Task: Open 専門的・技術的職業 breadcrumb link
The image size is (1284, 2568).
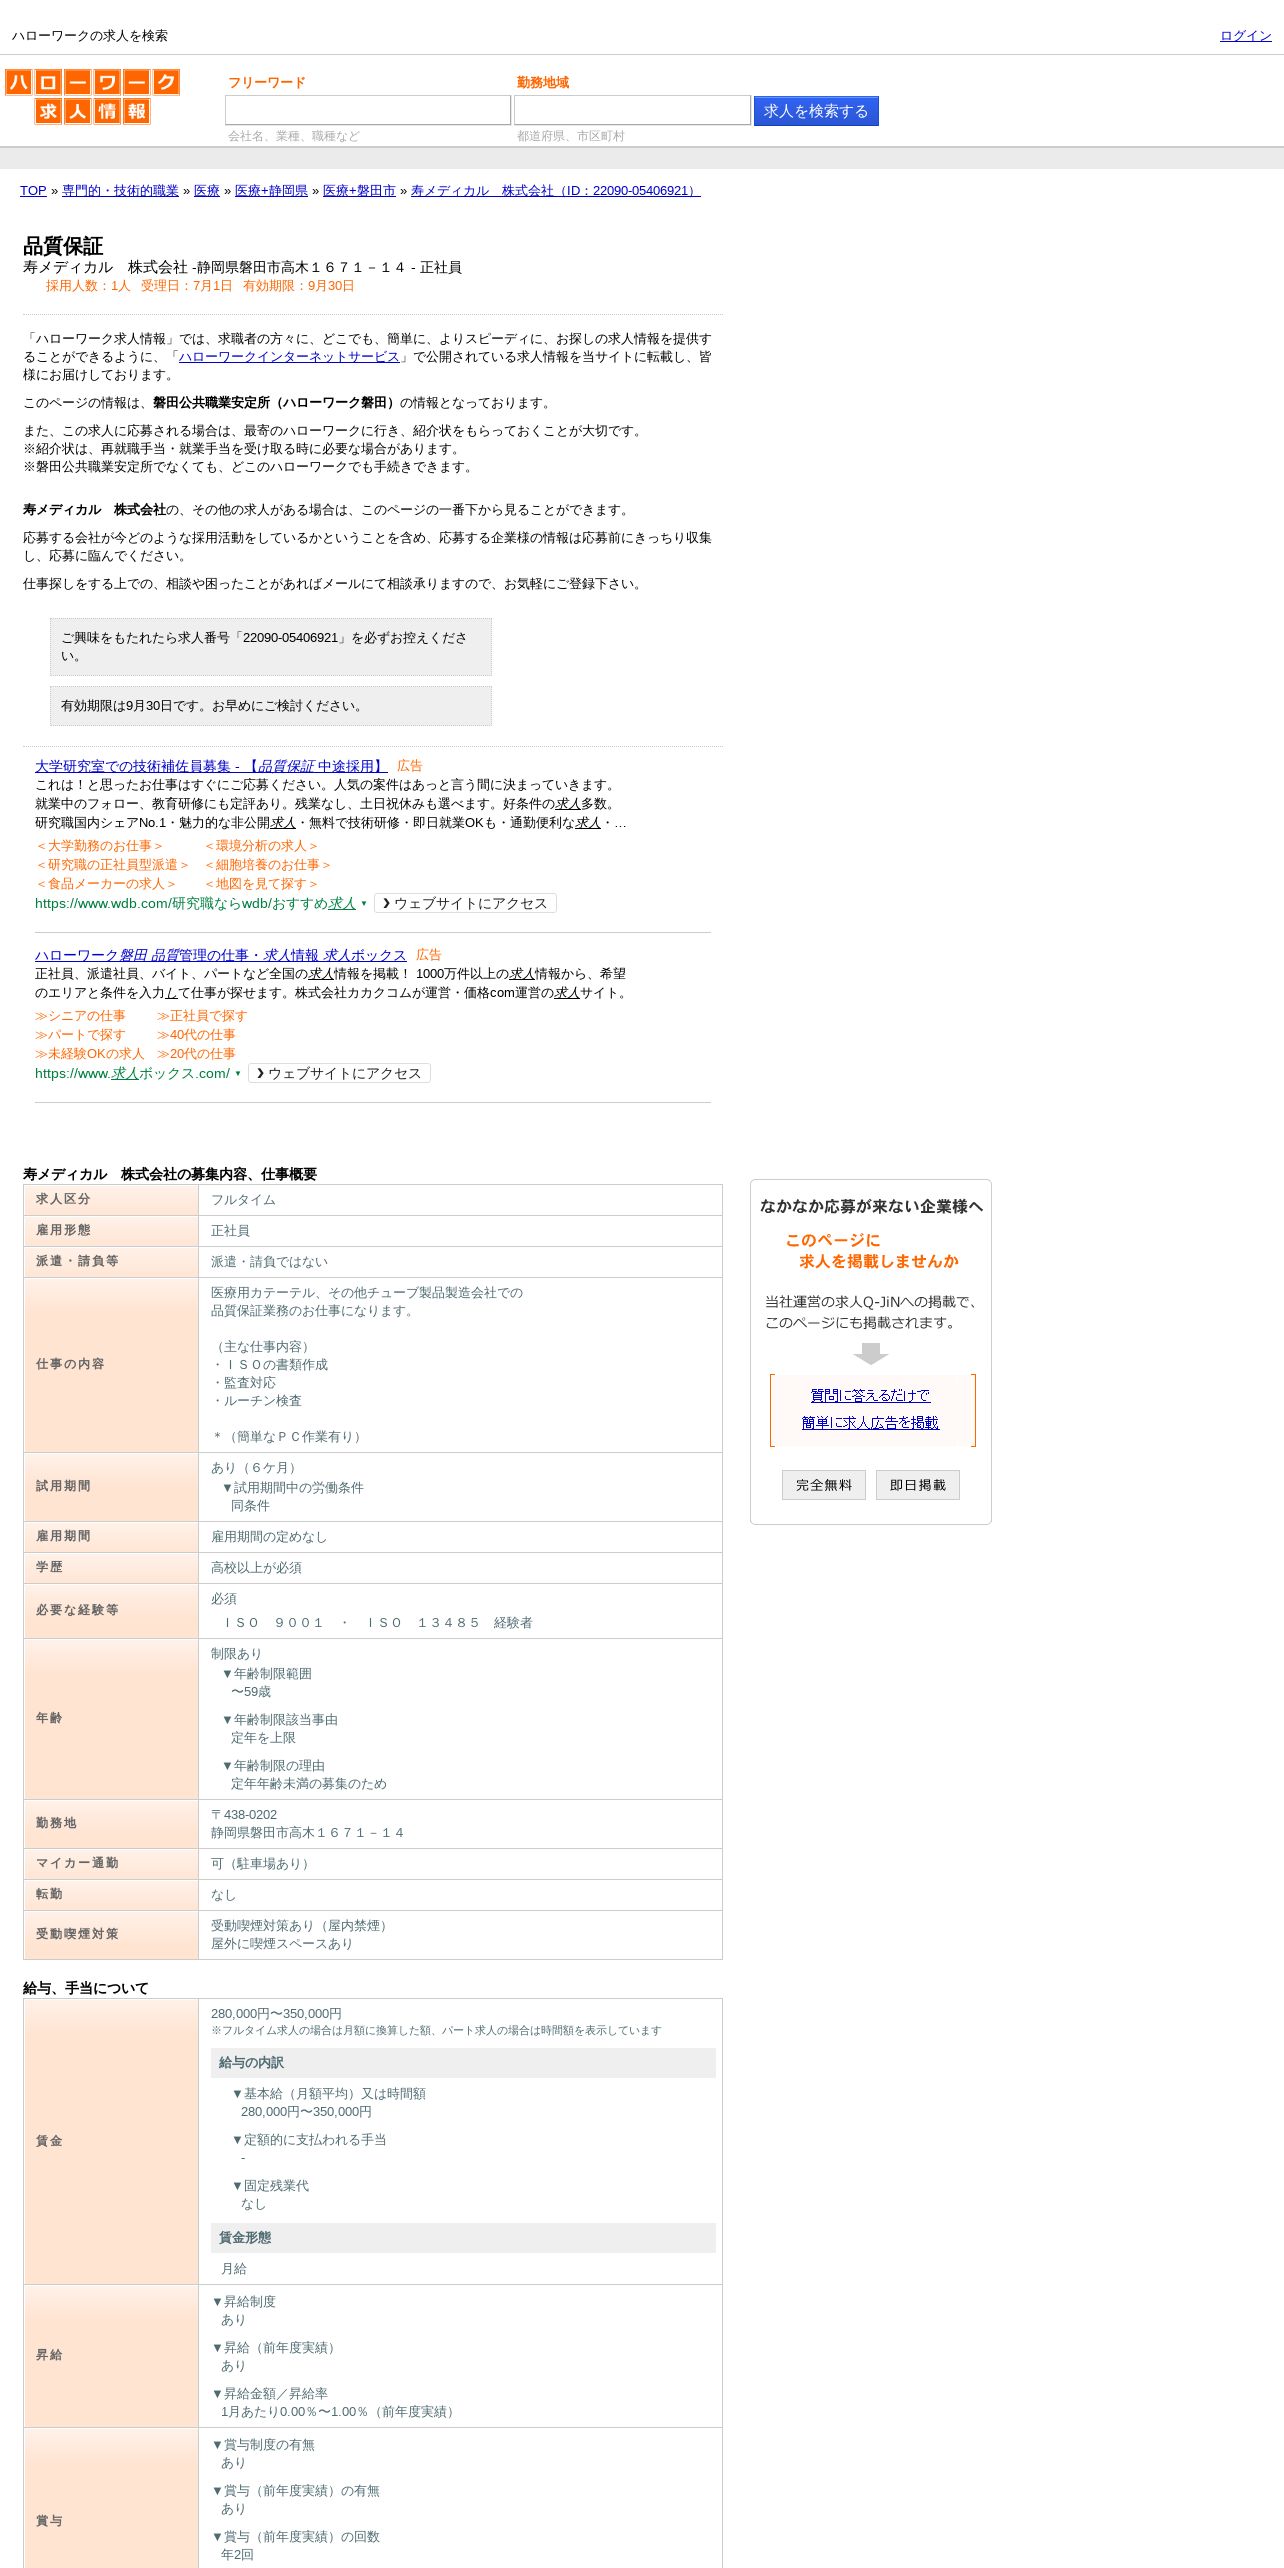Action: click(120, 191)
